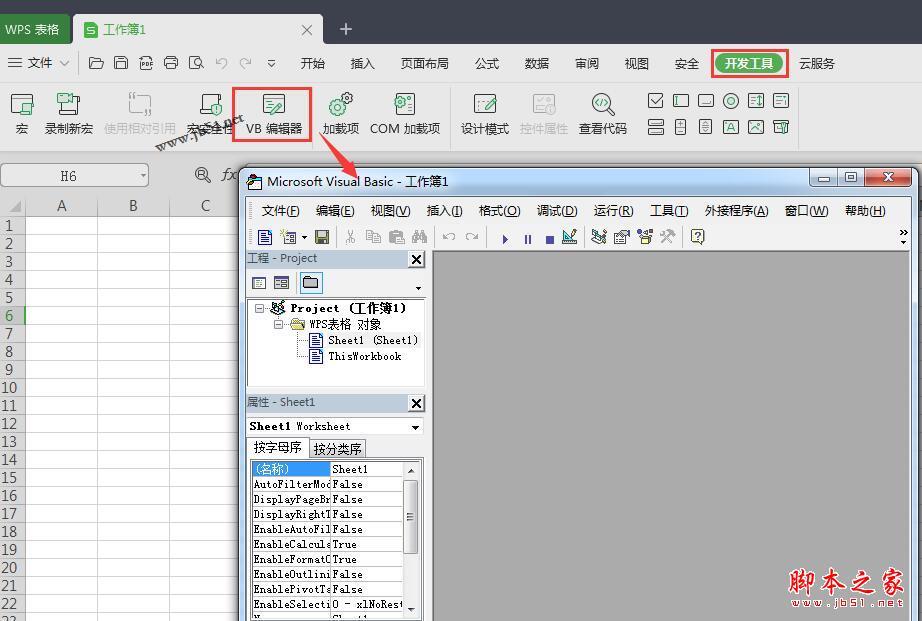Save the workbook via WPS quick toolbar

click(x=121, y=63)
